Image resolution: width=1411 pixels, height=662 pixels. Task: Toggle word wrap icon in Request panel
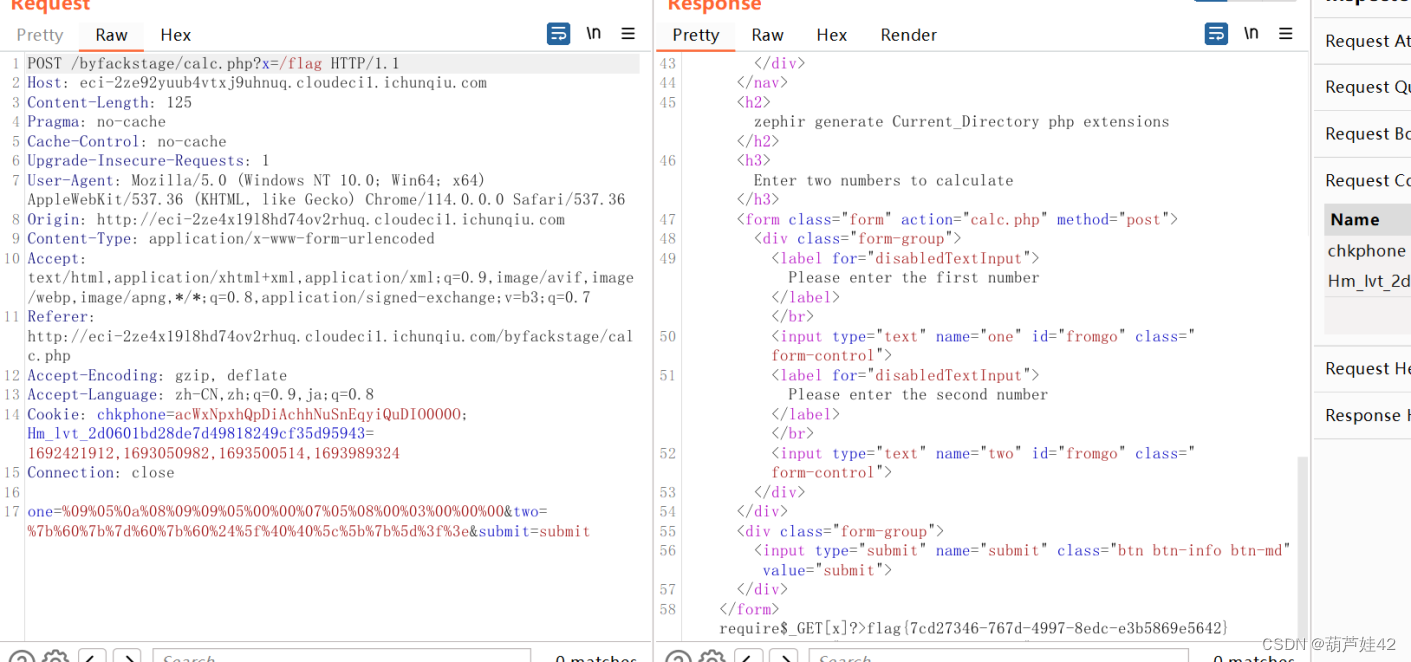(x=558, y=34)
